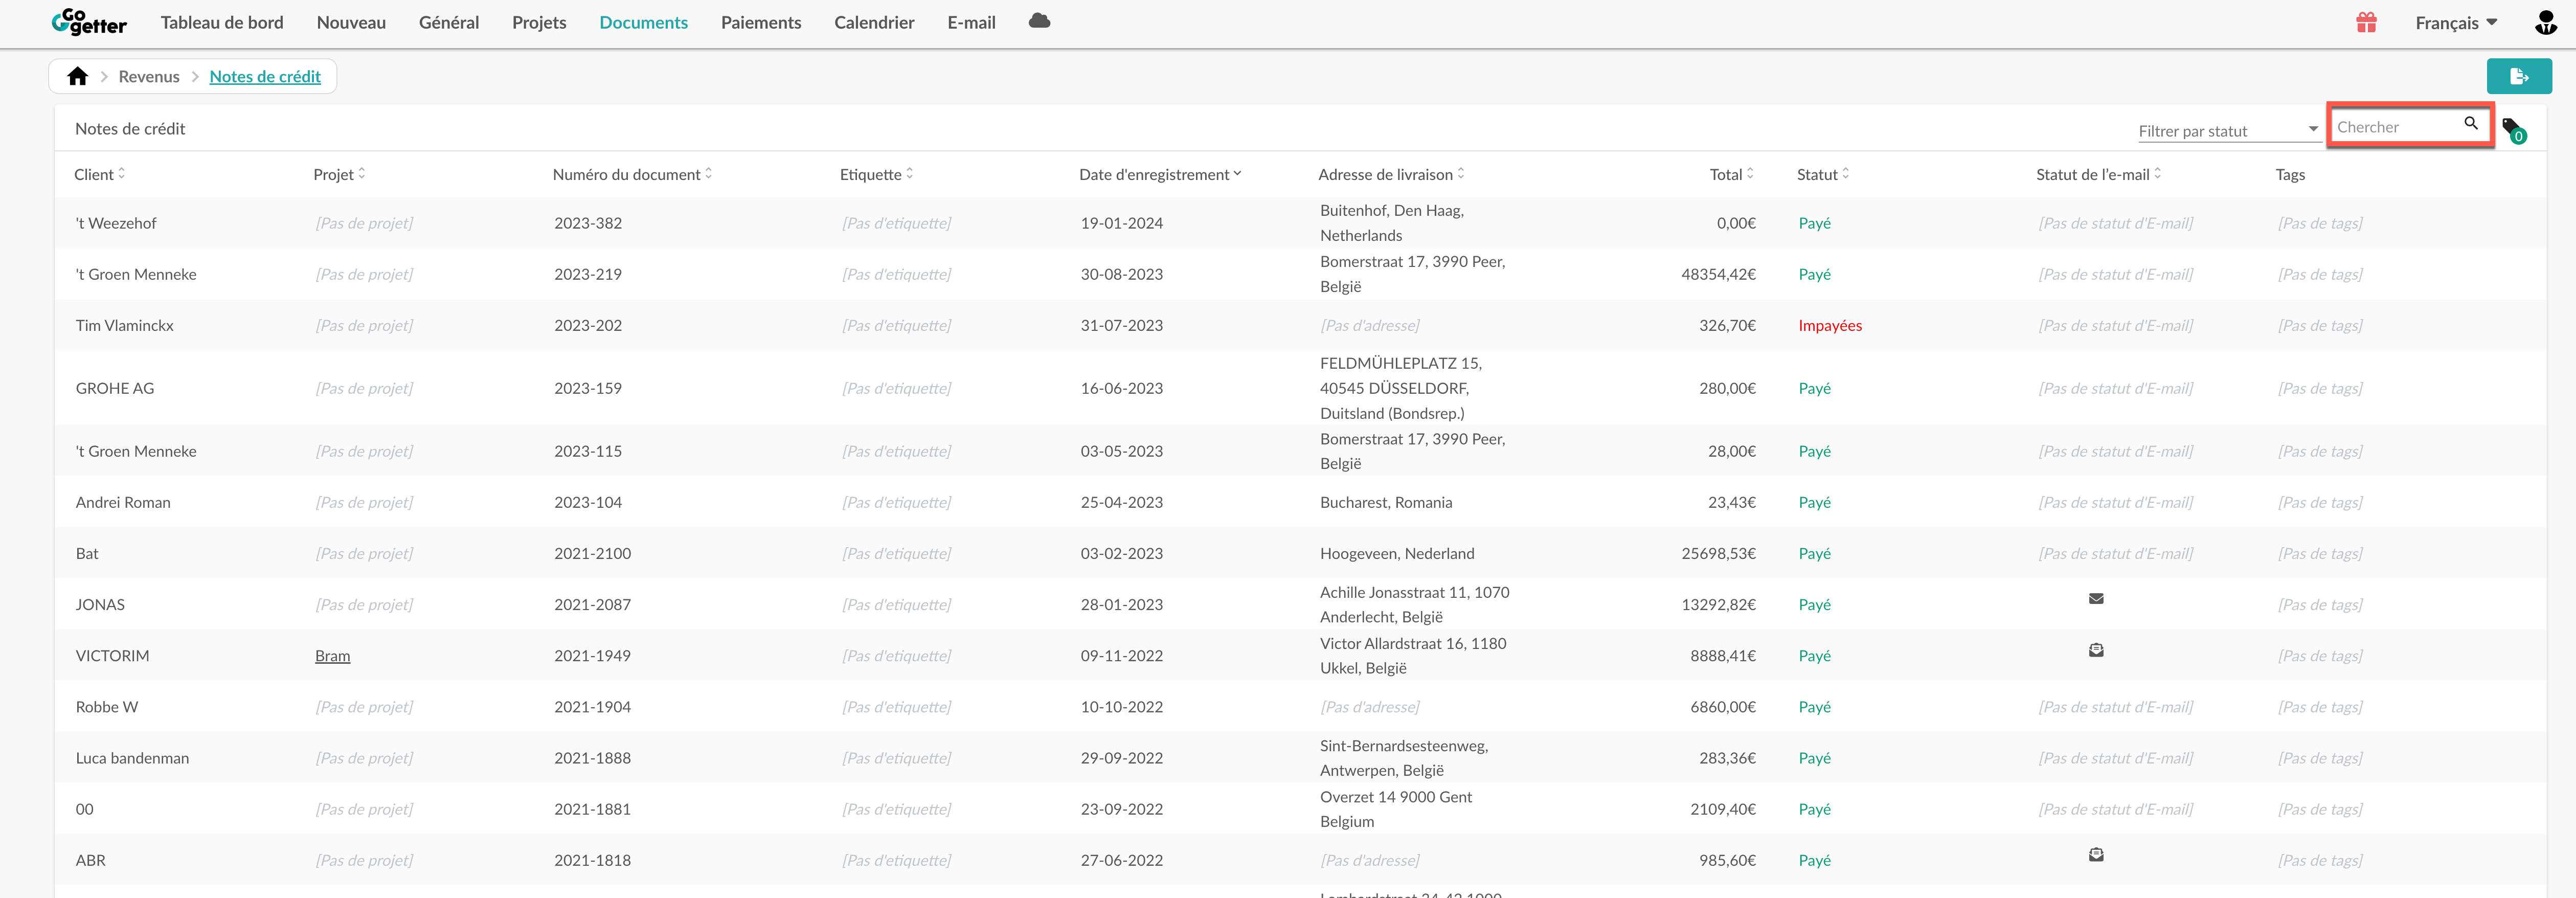
Task: Click the date 23-09-2022
Action: coord(1121,809)
